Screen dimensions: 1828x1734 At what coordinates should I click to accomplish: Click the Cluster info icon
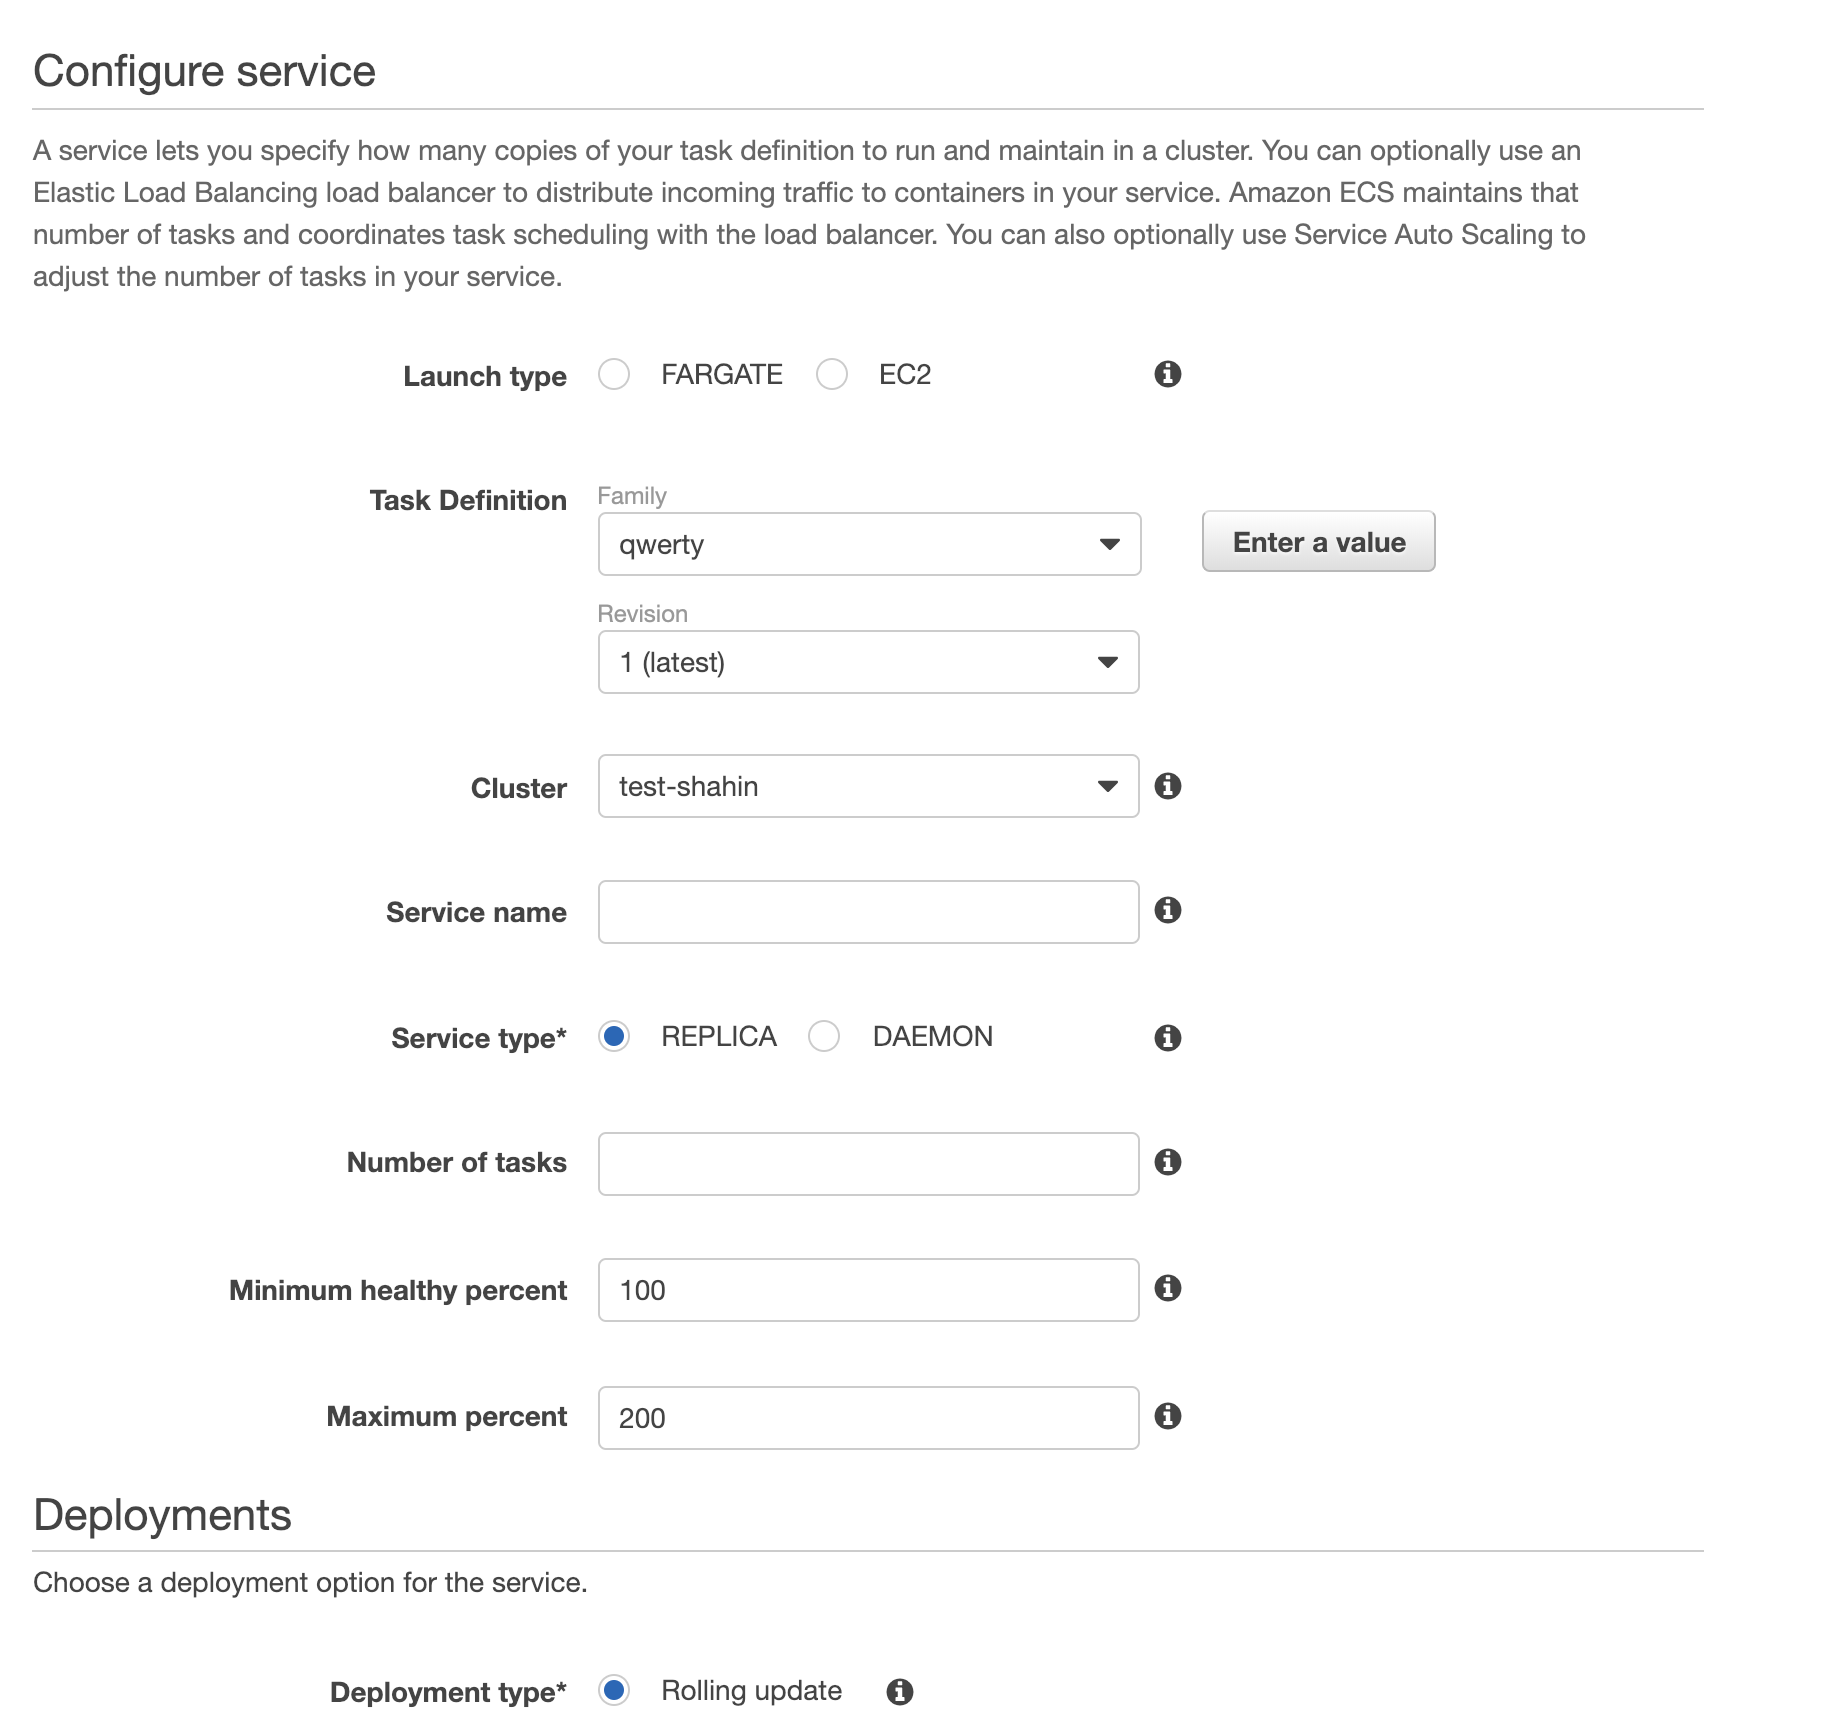click(x=1171, y=786)
